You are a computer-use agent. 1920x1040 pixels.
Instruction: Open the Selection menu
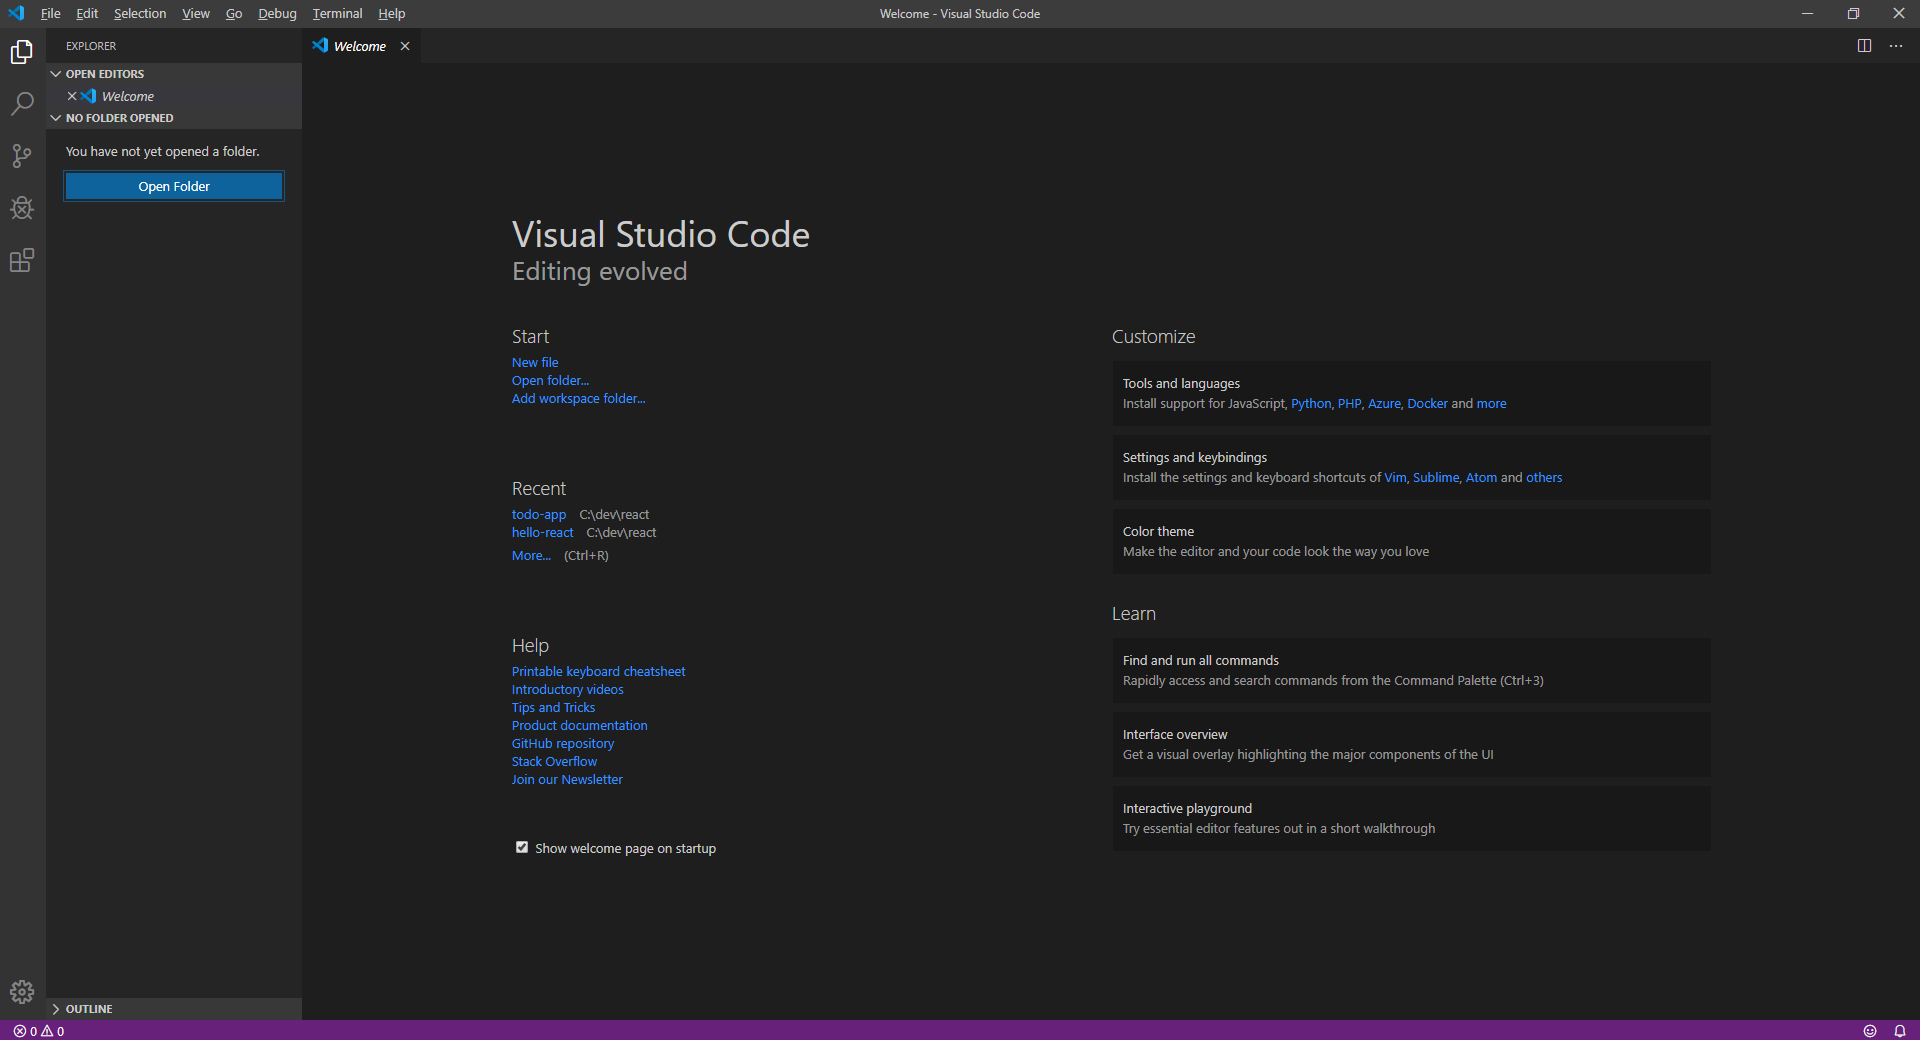pyautogui.click(x=140, y=14)
